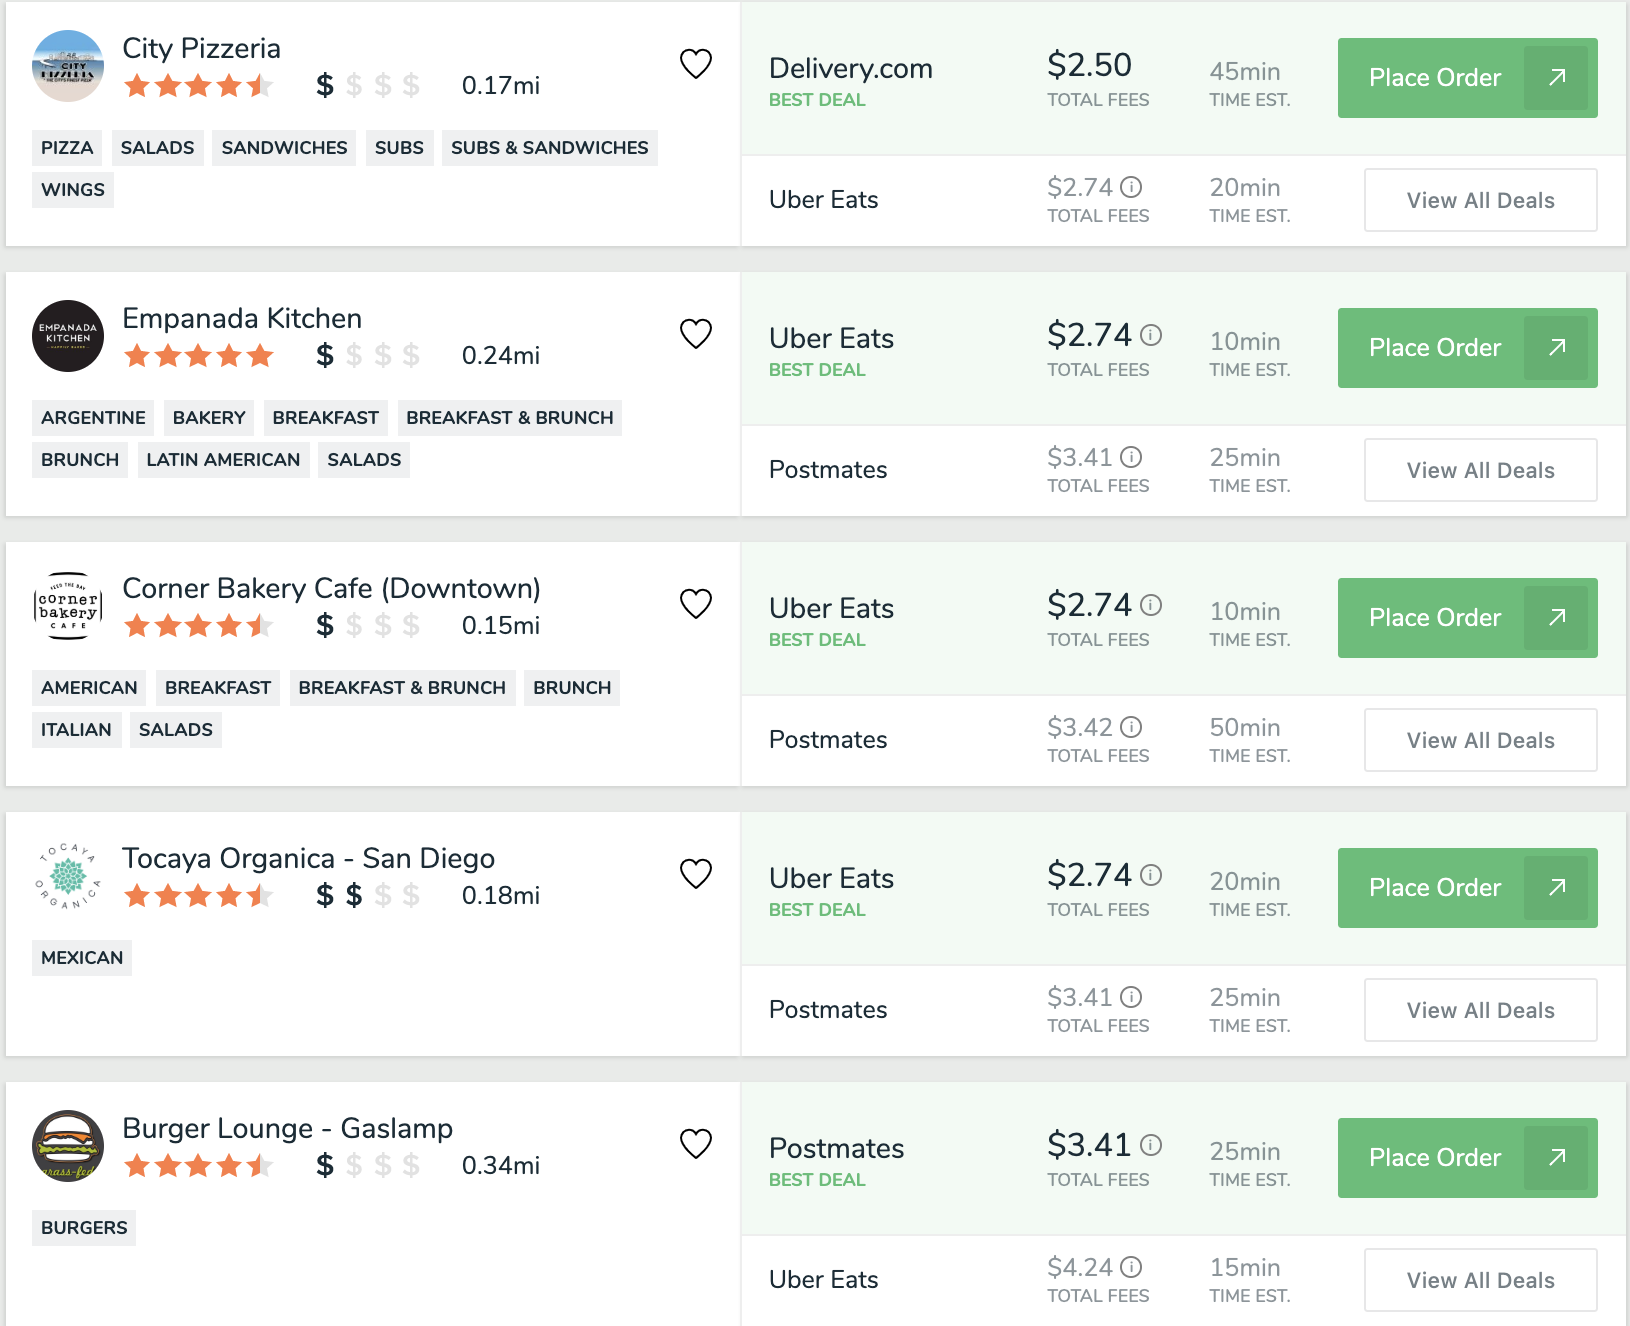Image resolution: width=1630 pixels, height=1326 pixels.
Task: Place order for Corner Bakery Cafe
Action: [1467, 618]
